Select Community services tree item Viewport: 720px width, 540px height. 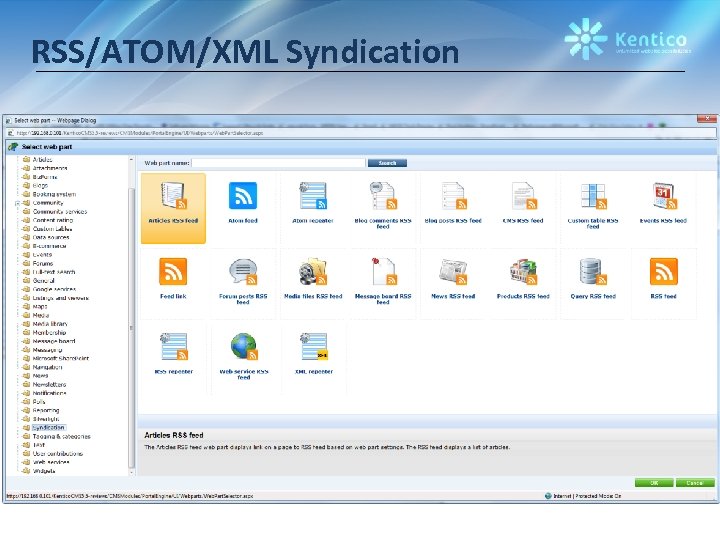[x=60, y=212]
